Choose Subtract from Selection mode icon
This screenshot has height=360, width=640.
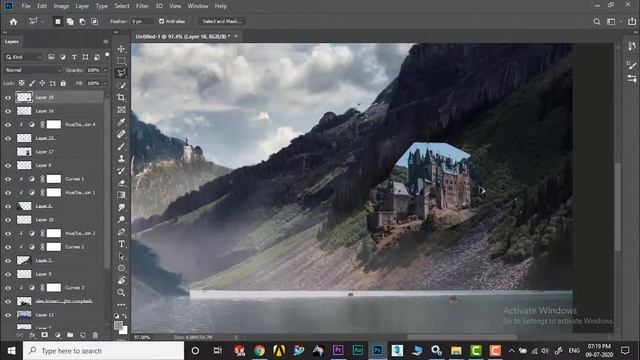pyautogui.click(x=82, y=21)
